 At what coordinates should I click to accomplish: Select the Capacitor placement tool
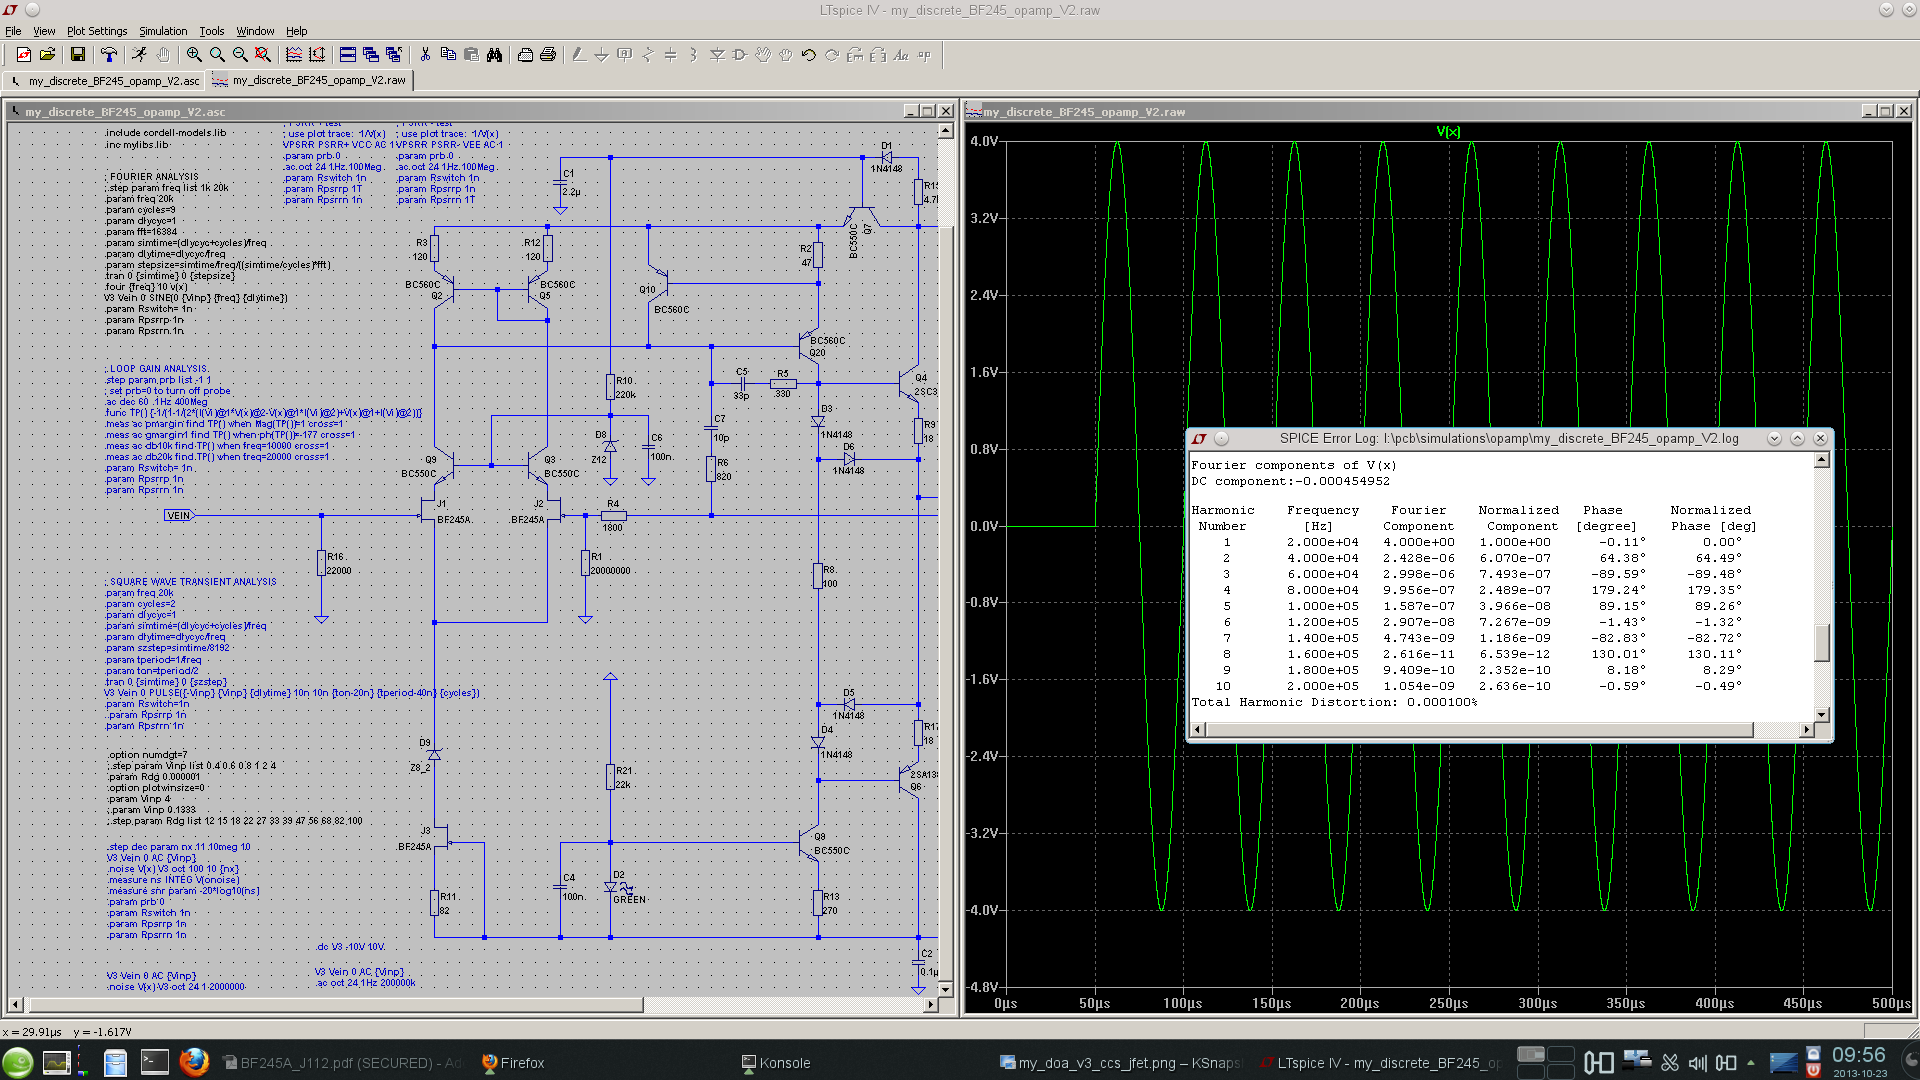[x=671, y=55]
